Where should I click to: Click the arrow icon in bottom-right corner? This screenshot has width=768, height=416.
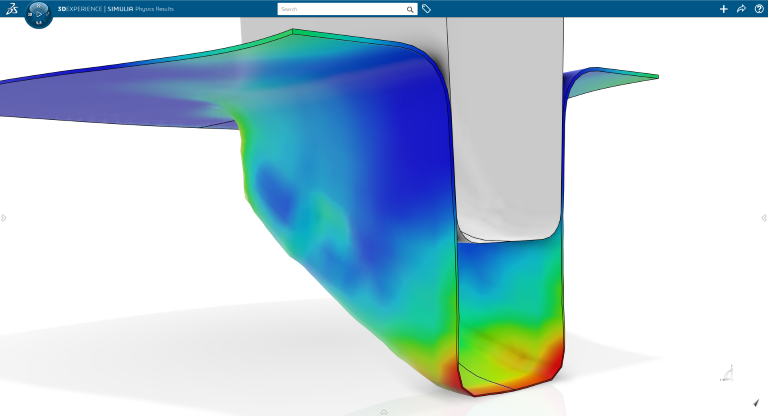756,402
